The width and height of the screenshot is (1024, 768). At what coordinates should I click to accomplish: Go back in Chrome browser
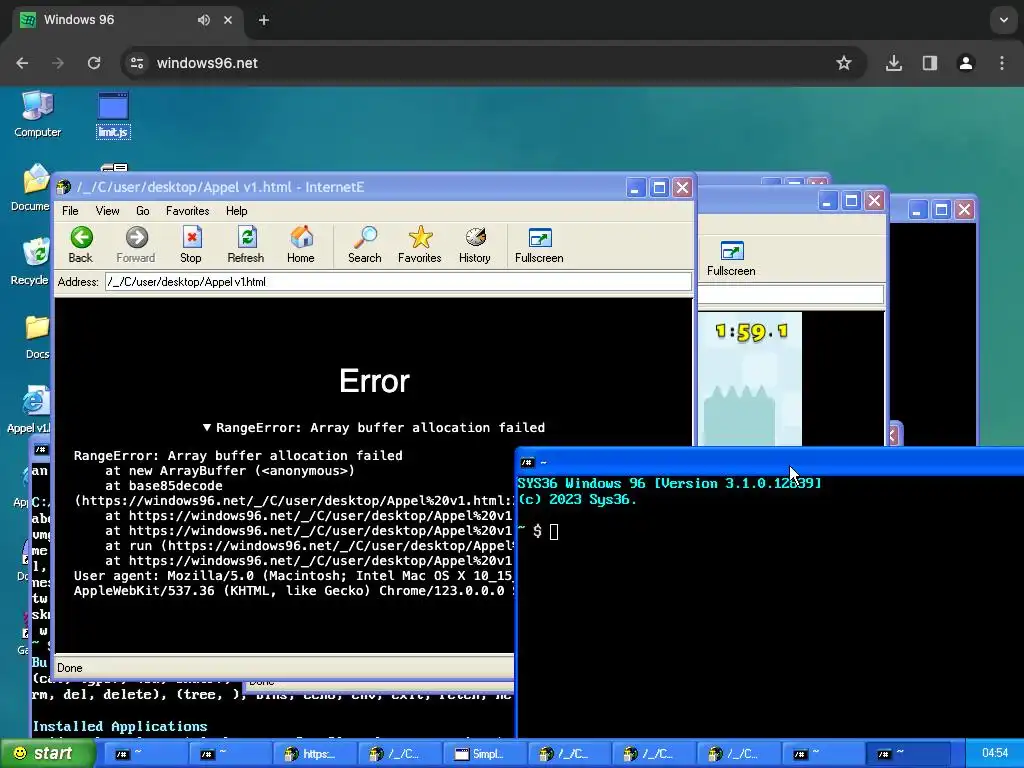click(22, 63)
